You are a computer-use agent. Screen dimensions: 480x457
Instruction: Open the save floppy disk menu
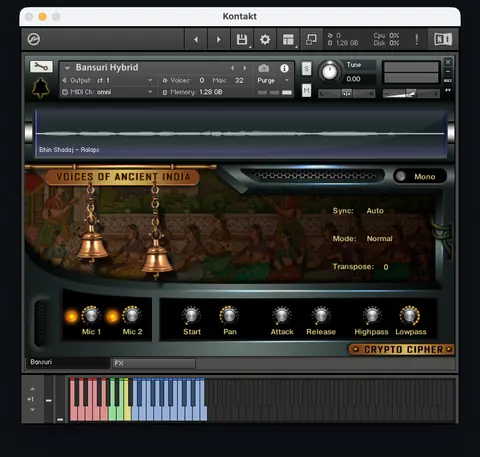pos(242,40)
